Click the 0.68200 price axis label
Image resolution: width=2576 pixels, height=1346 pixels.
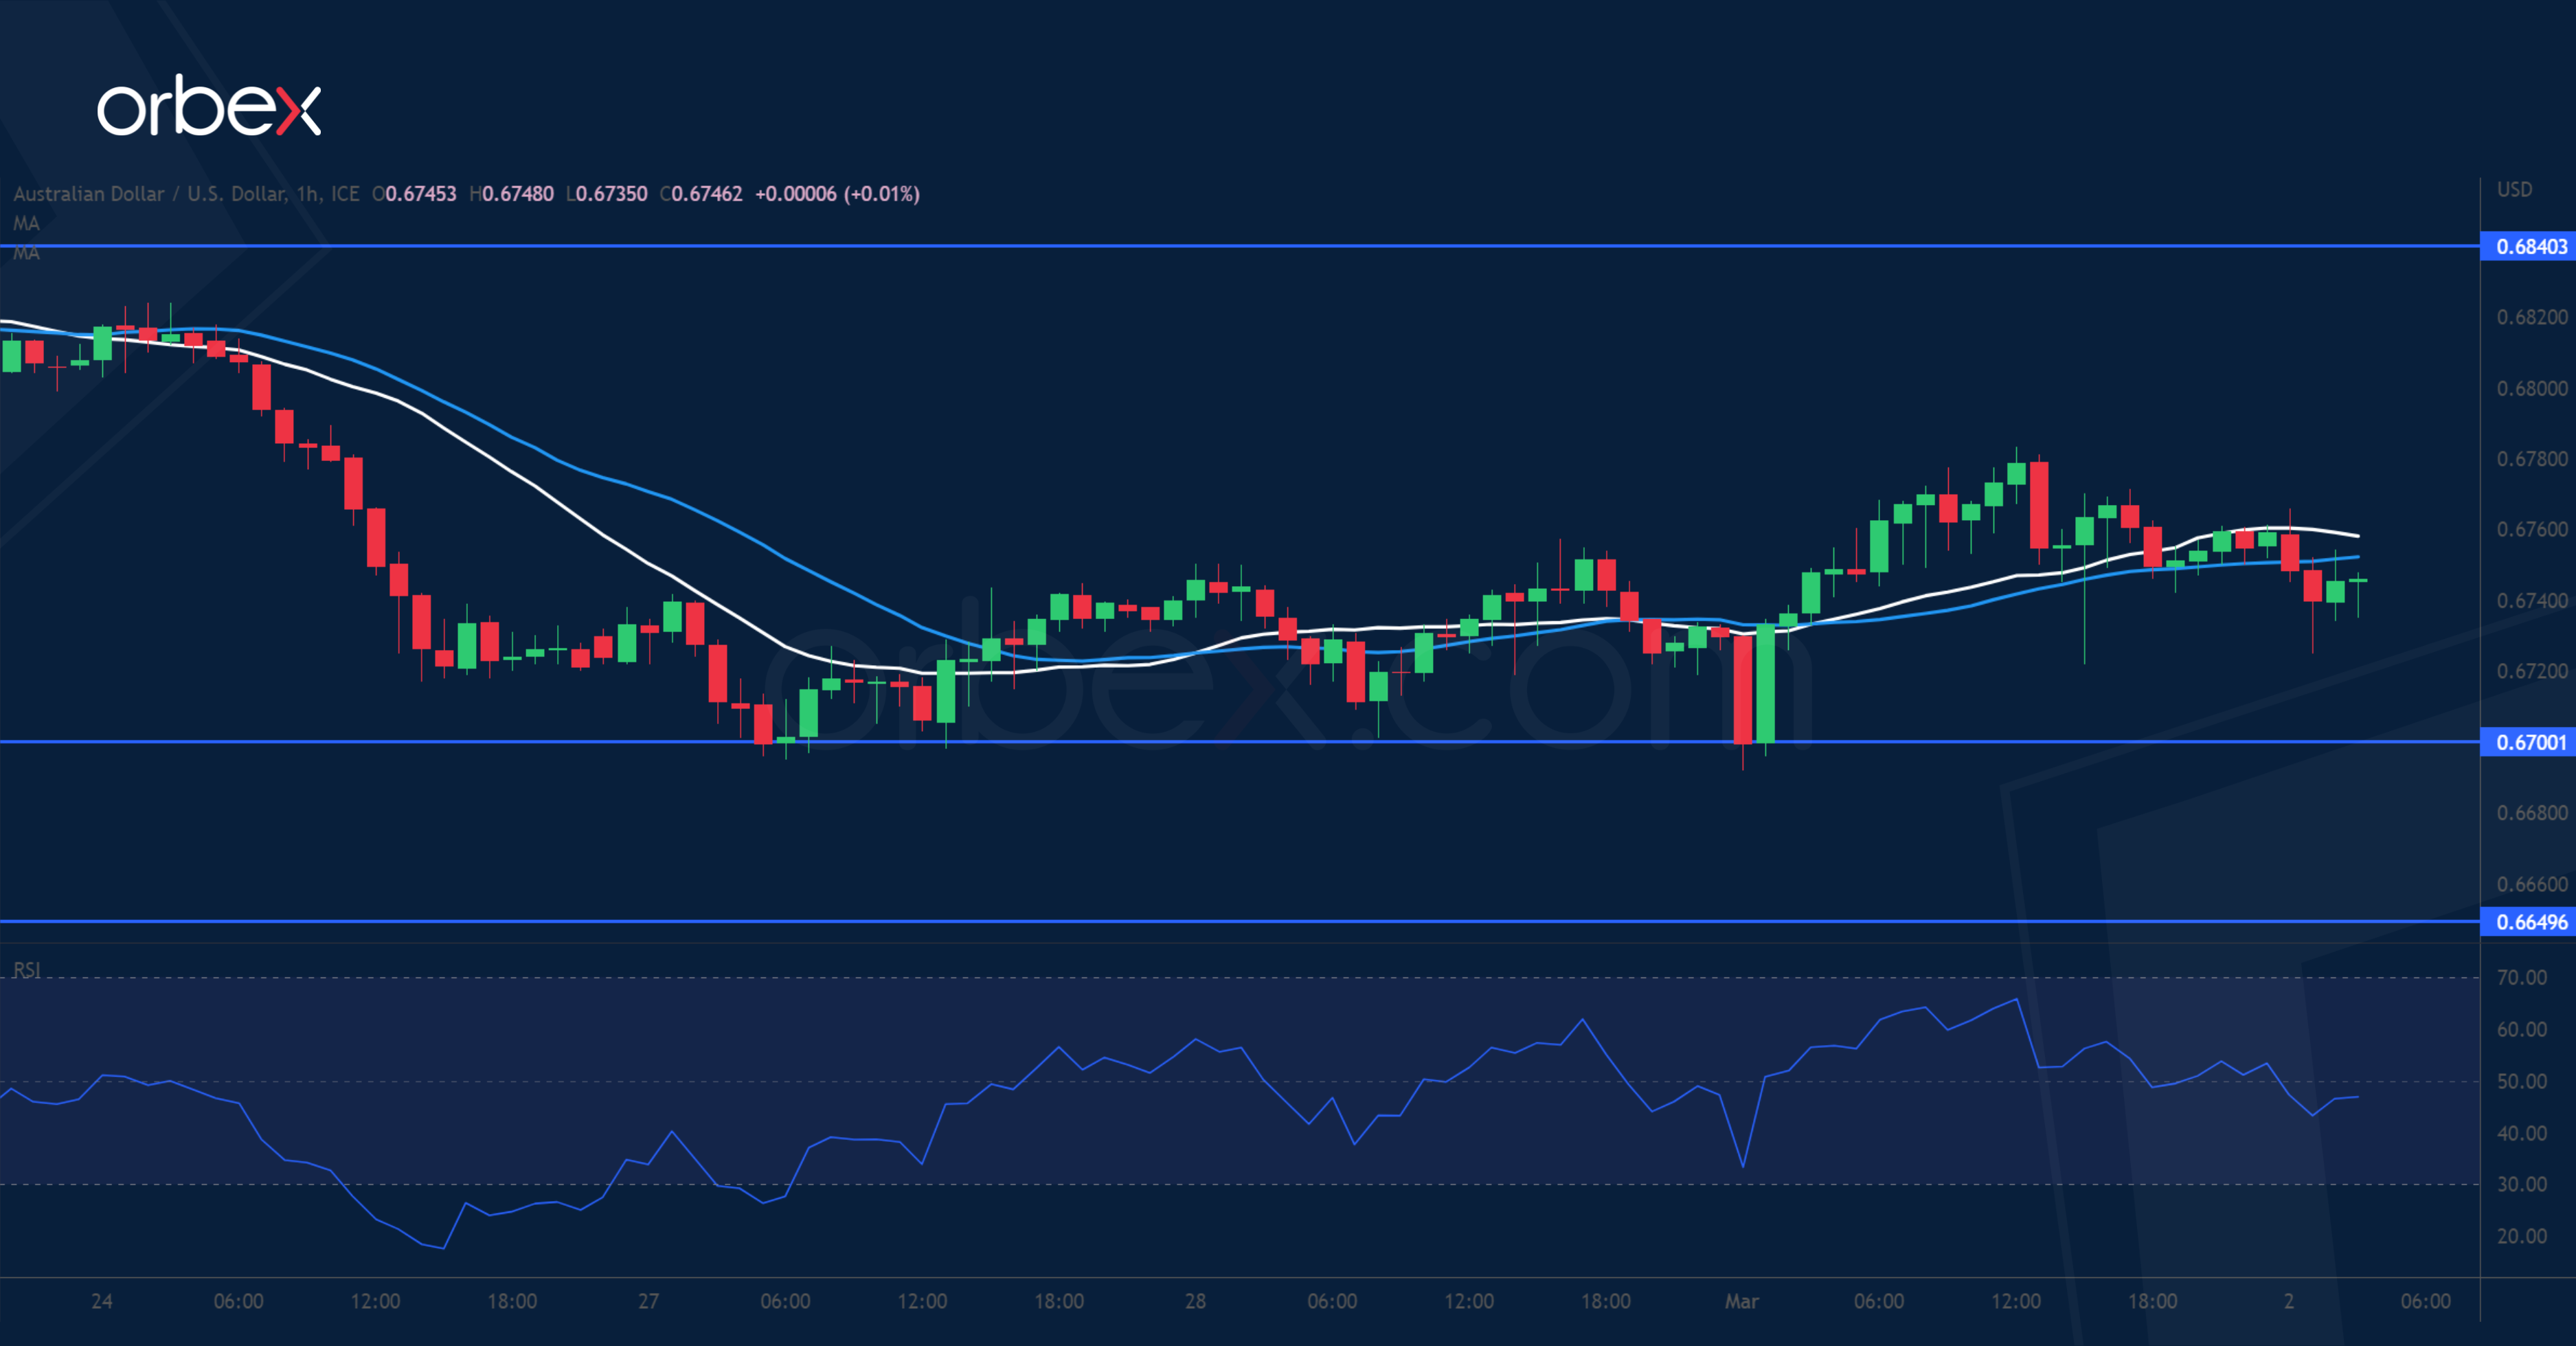pyautogui.click(x=2531, y=317)
